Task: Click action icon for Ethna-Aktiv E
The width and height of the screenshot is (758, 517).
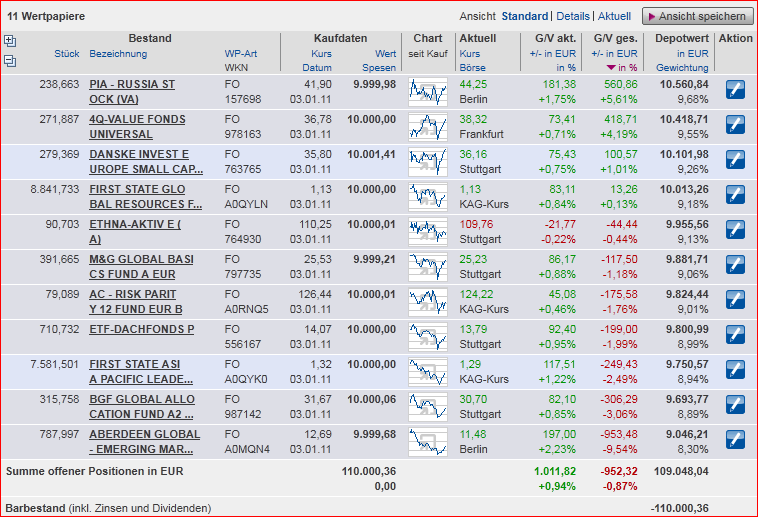Action: (735, 231)
